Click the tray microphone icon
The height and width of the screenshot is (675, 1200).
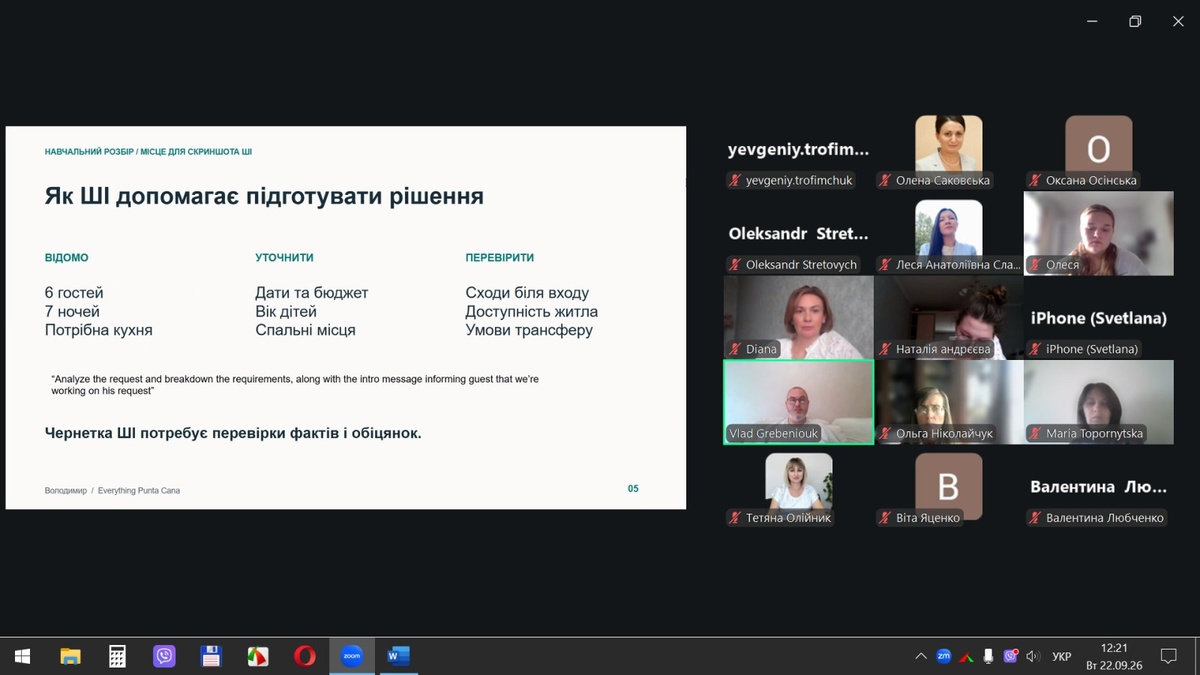tap(988, 656)
